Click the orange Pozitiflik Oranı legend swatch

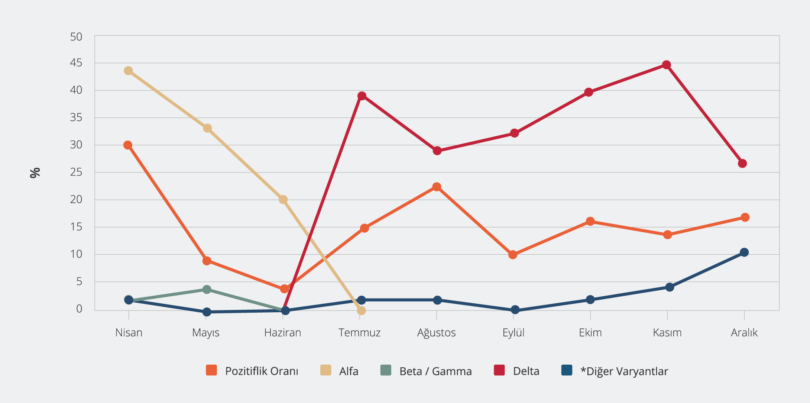pyautogui.click(x=211, y=371)
